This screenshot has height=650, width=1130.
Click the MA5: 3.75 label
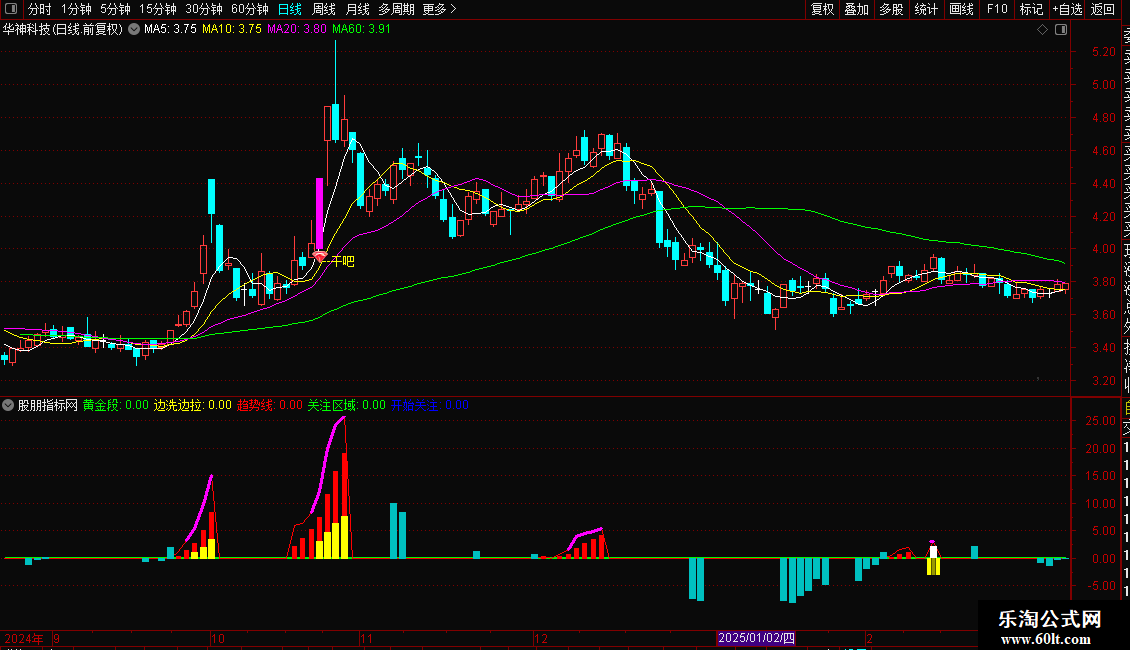pos(170,29)
